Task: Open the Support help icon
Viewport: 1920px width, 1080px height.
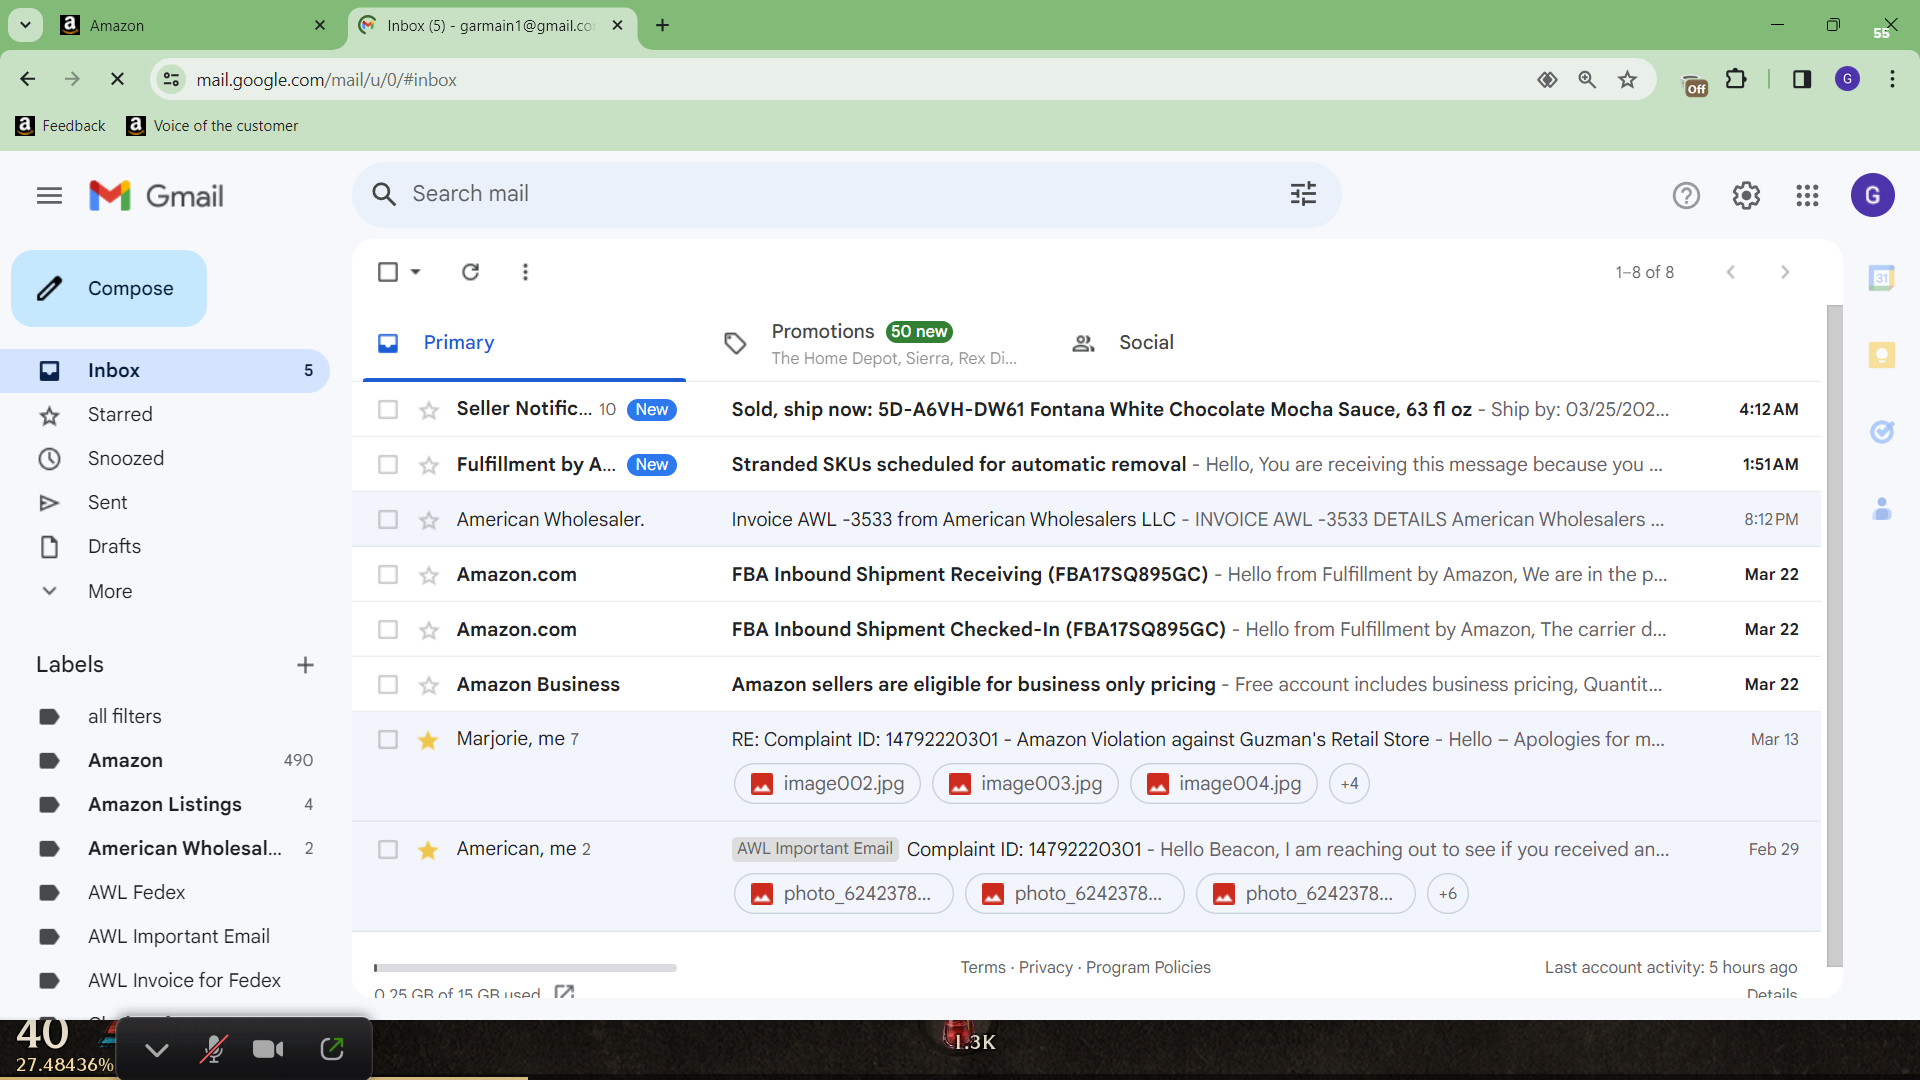Action: [1686, 196]
